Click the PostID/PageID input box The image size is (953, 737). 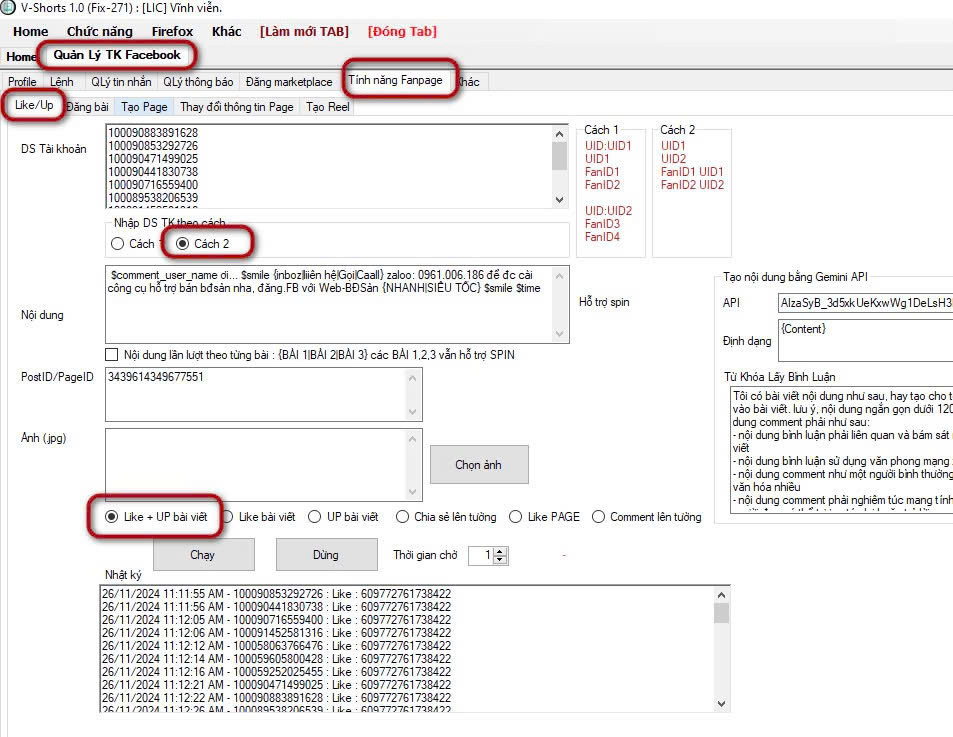256,394
